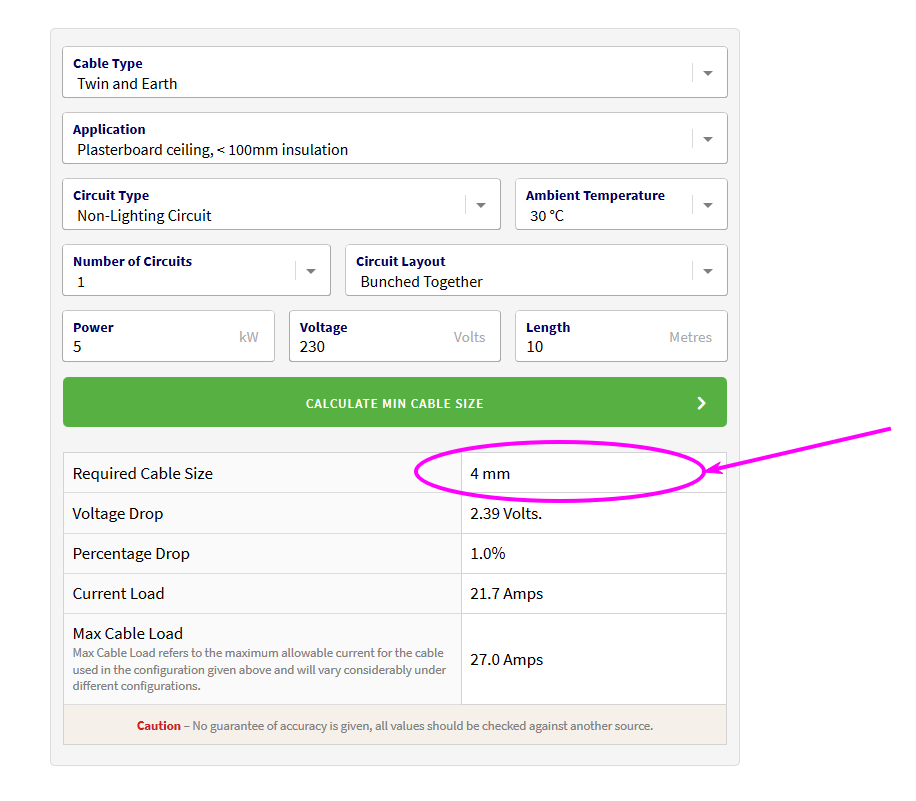916x801 pixels.
Task: Click the 4 mm cable size result
Action: [490, 474]
